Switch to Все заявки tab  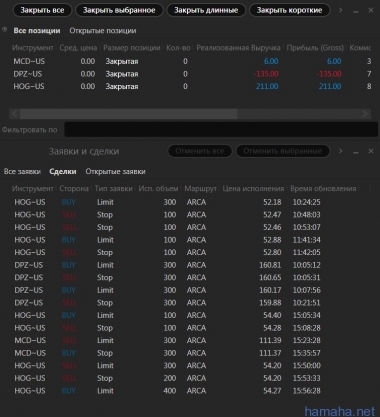tap(22, 171)
